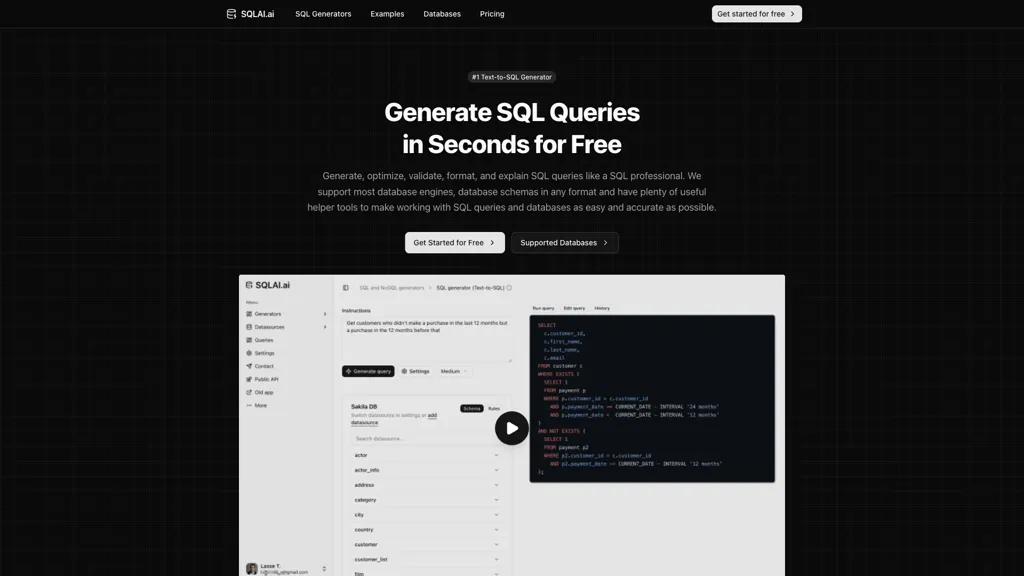Click the Generators icon in the sidebar

click(x=249, y=314)
